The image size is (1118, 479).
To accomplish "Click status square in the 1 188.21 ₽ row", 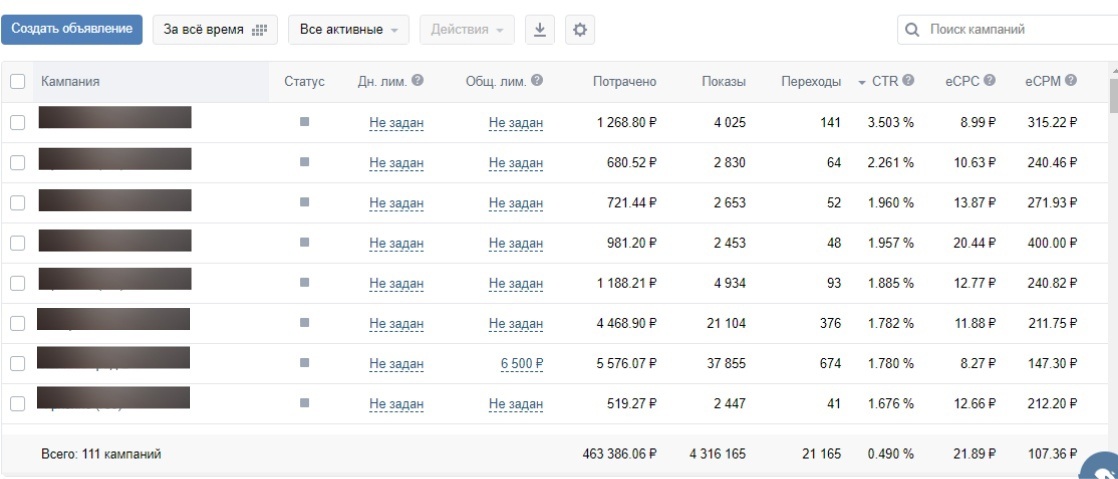I will point(304,282).
